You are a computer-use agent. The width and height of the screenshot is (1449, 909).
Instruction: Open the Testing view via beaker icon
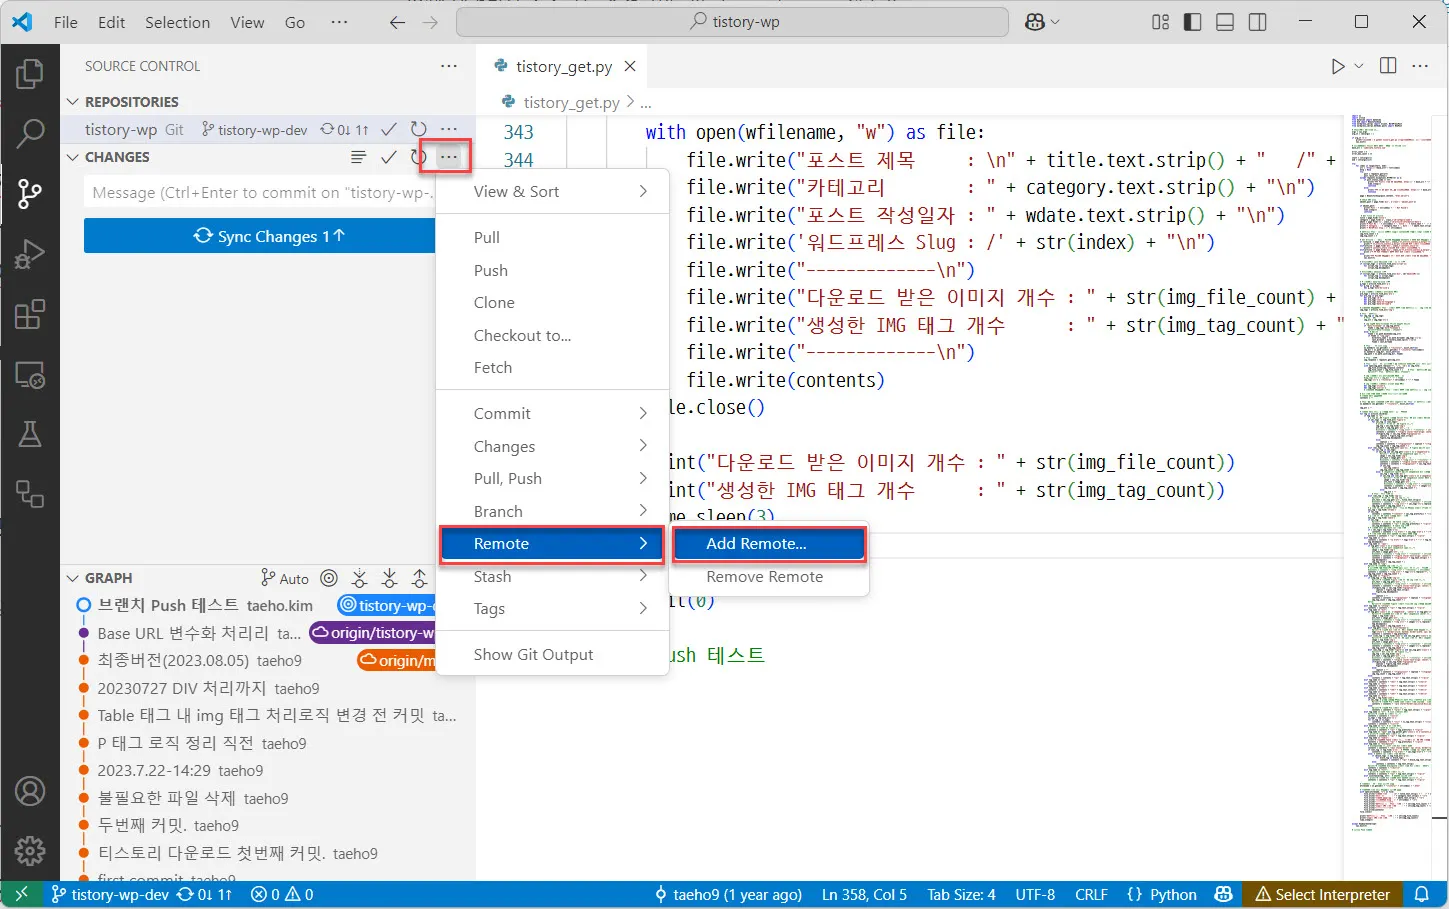click(30, 433)
